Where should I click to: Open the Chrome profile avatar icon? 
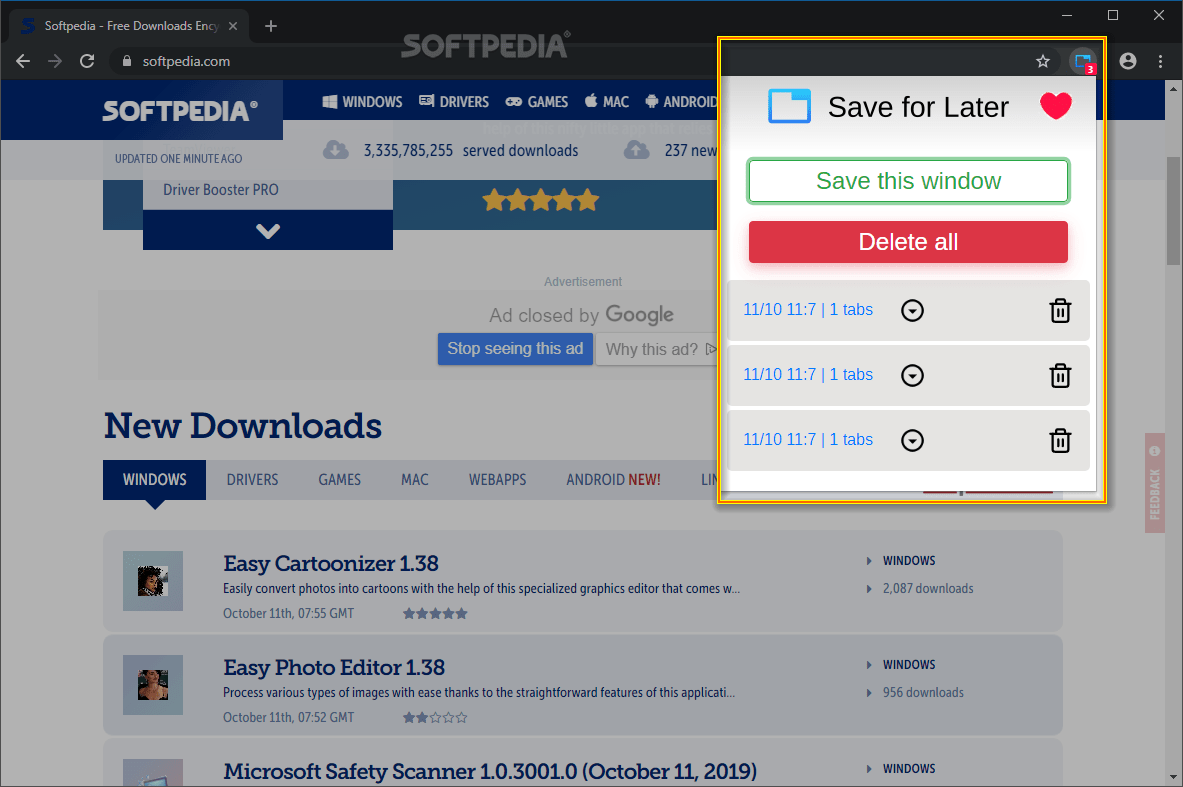tap(1128, 61)
